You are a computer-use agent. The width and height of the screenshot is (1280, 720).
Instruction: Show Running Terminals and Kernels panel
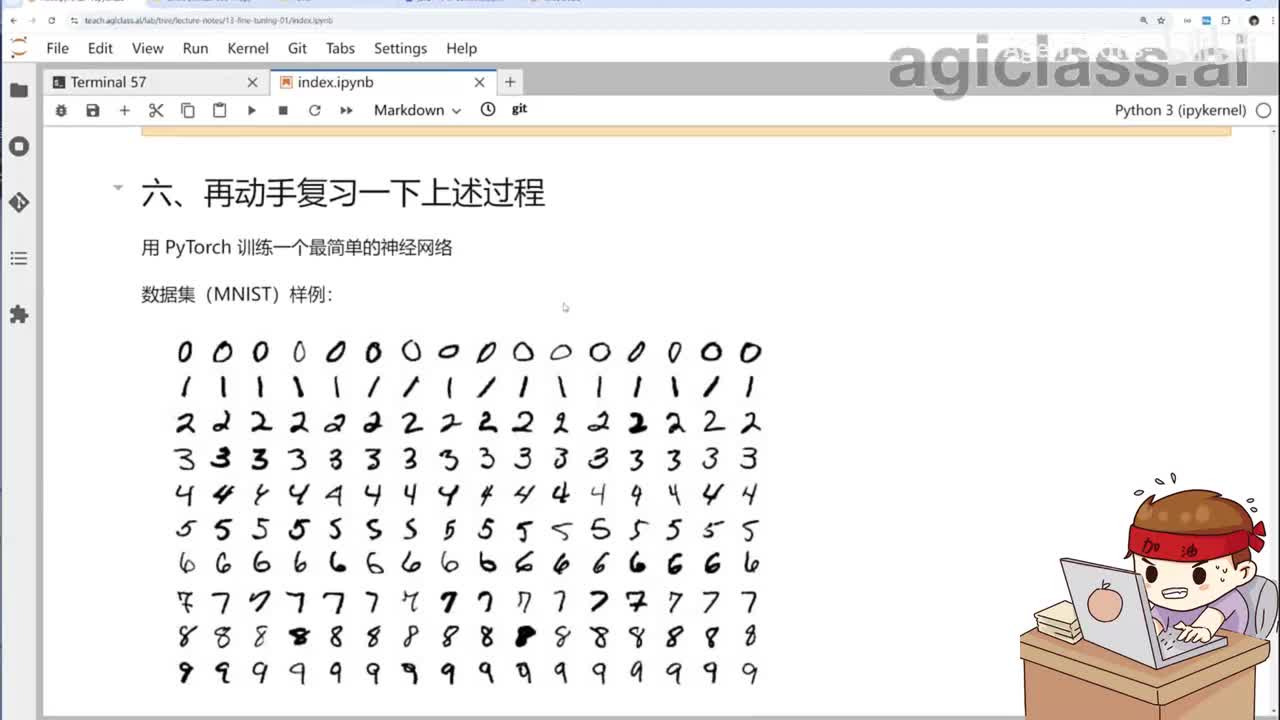click(19, 146)
